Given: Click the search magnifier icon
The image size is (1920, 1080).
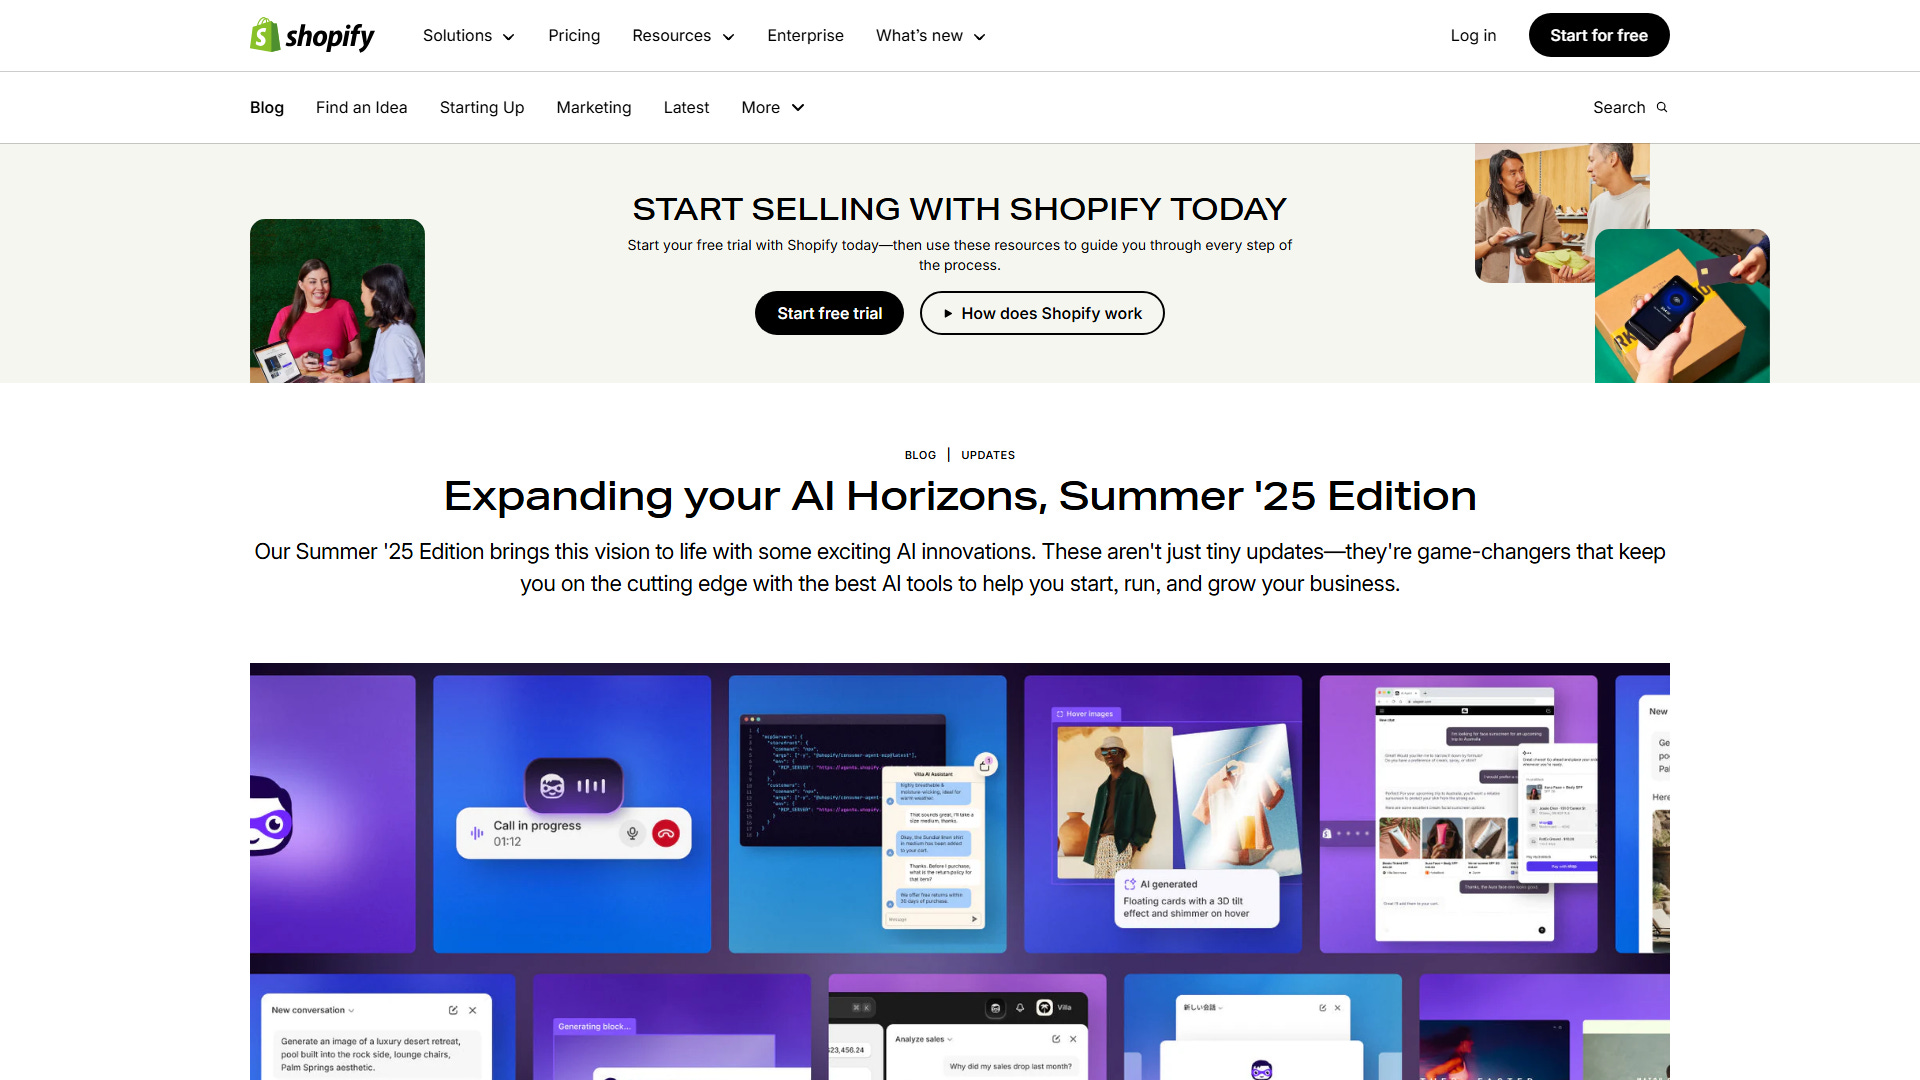Looking at the screenshot, I should 1662,107.
